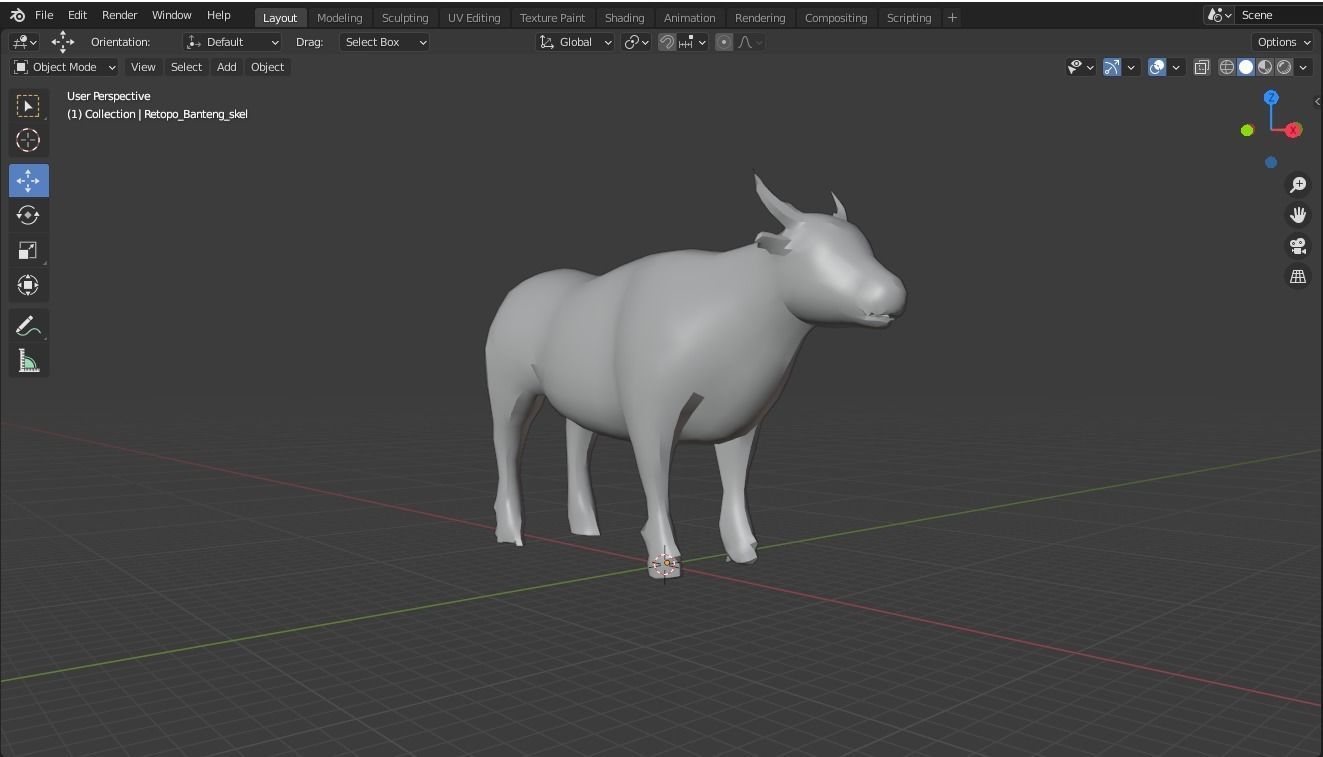
Task: Click the X axis on the navigation gizmo
Action: point(1294,130)
